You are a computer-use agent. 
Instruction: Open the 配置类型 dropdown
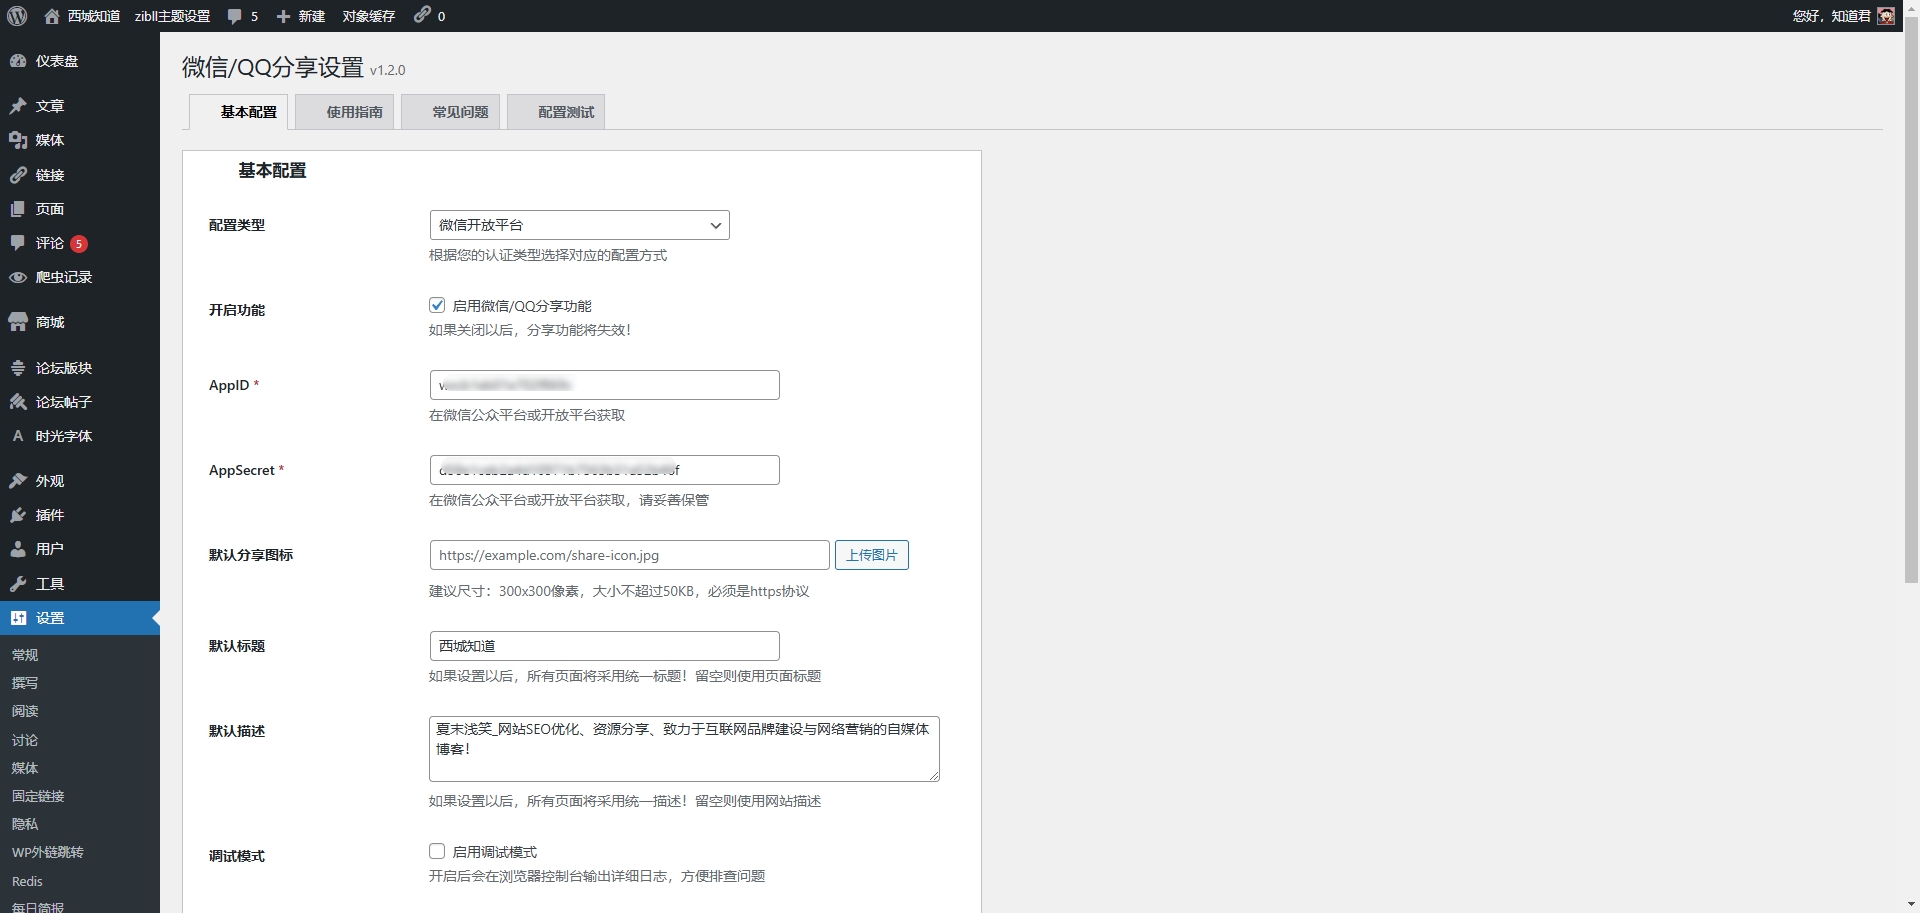[579, 225]
